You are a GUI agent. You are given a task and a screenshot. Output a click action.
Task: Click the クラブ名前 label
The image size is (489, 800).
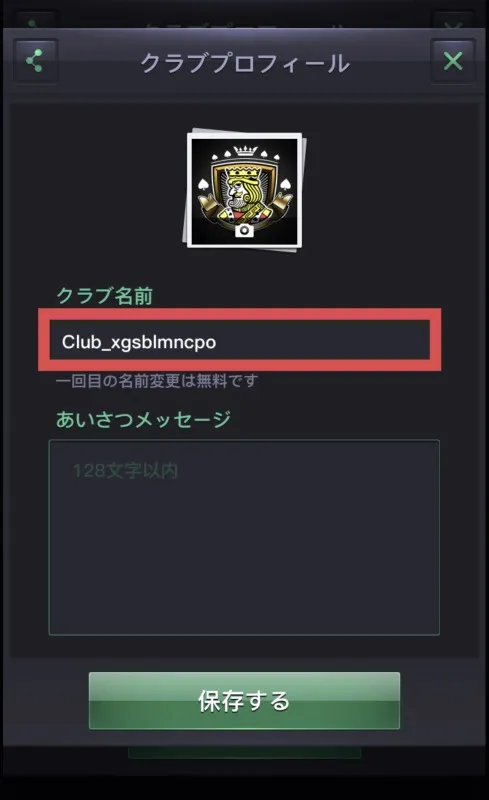[105, 295]
